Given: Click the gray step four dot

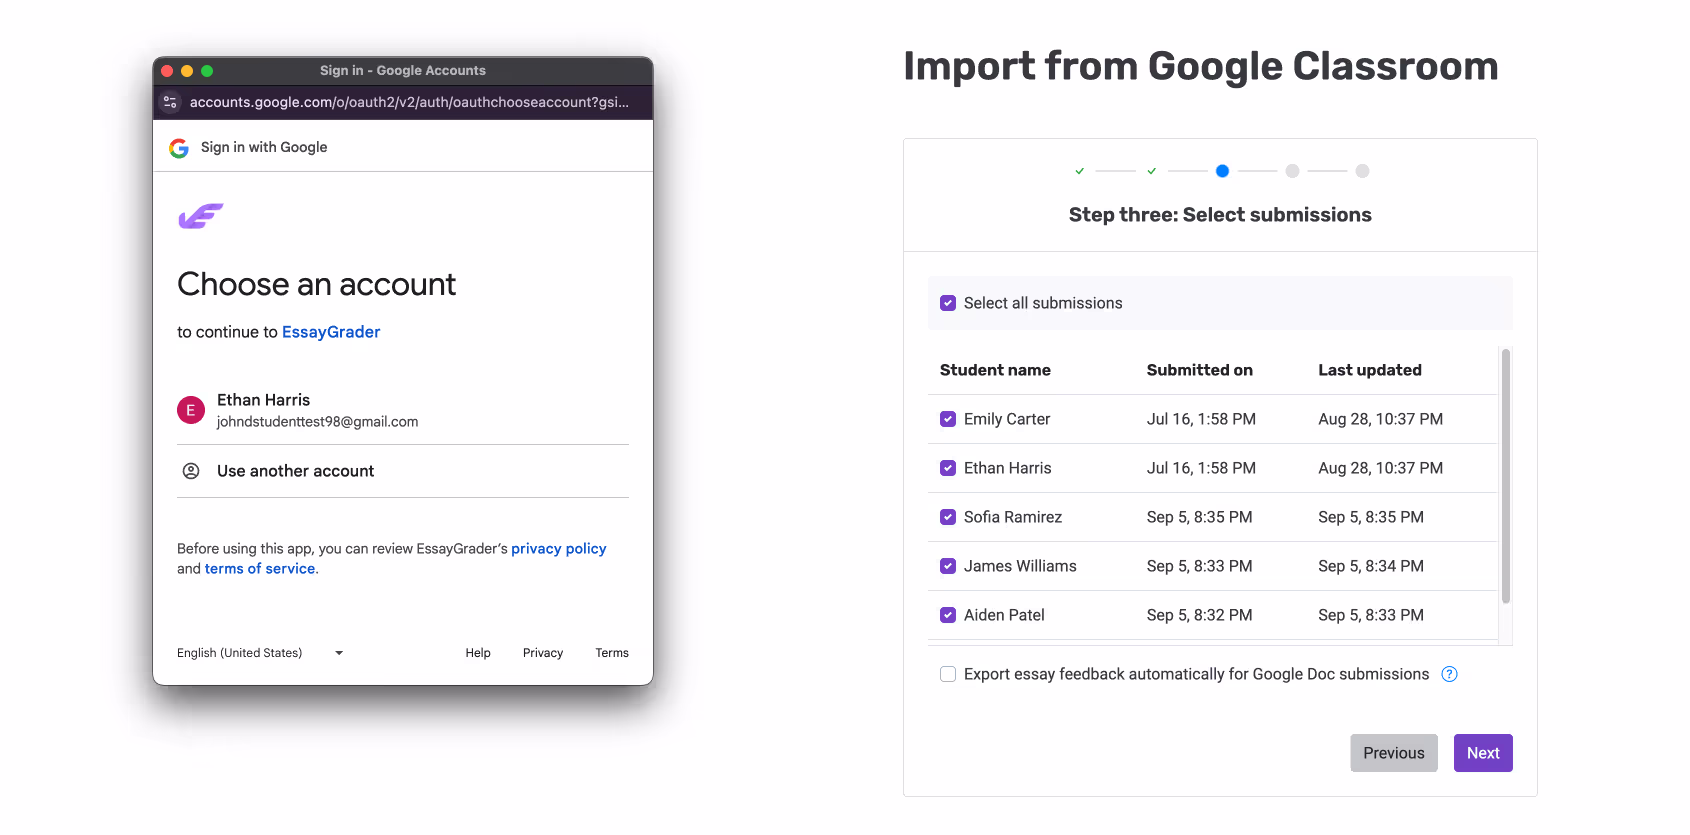Looking at the screenshot, I should 1292,171.
